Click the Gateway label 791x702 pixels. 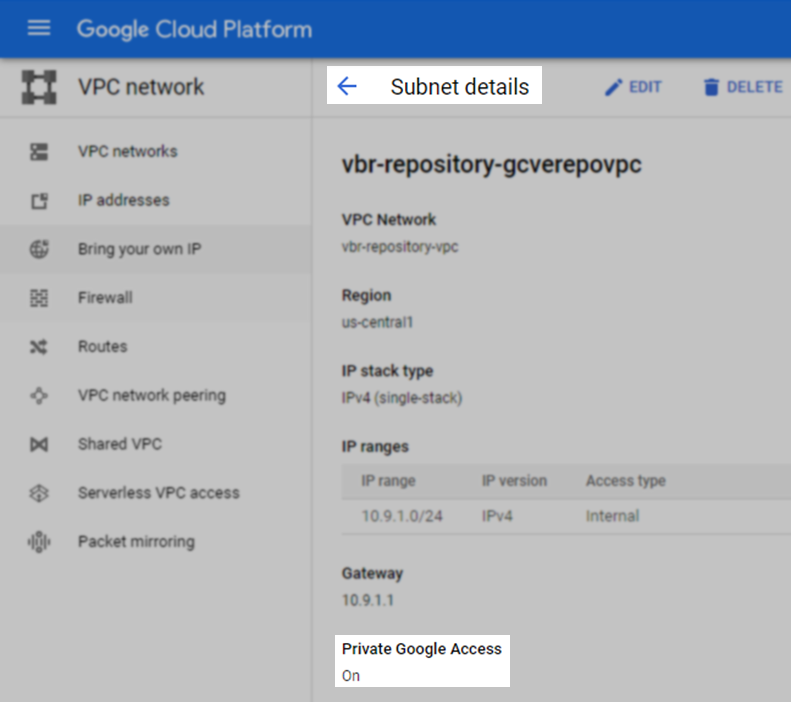(372, 573)
